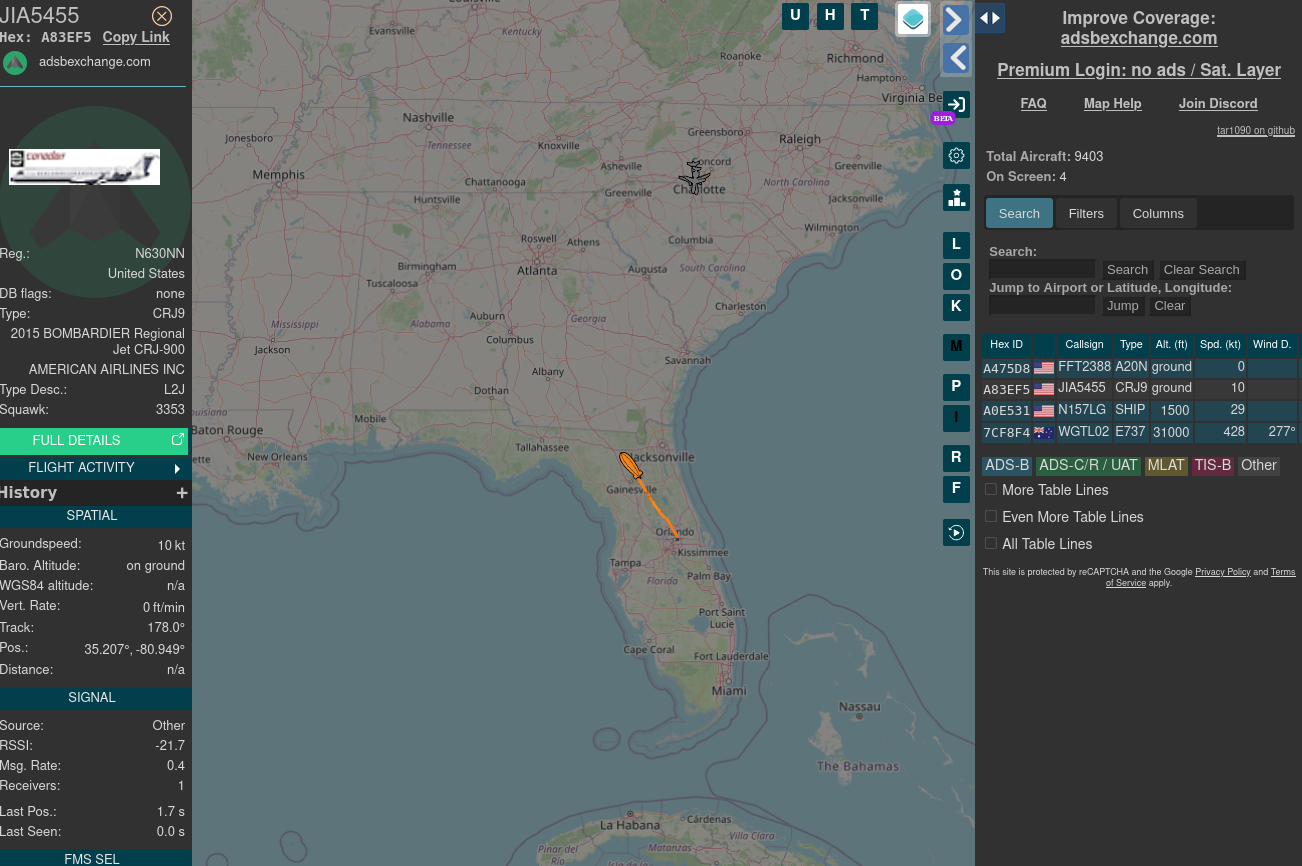Click the MLAT legend color label

pyautogui.click(x=1166, y=466)
